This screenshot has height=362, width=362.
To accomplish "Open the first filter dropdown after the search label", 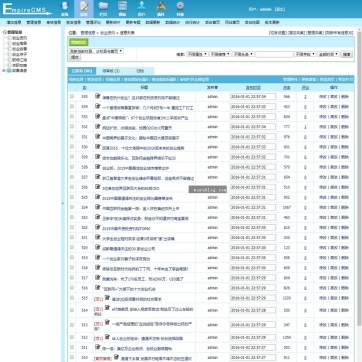I will pos(197,54).
